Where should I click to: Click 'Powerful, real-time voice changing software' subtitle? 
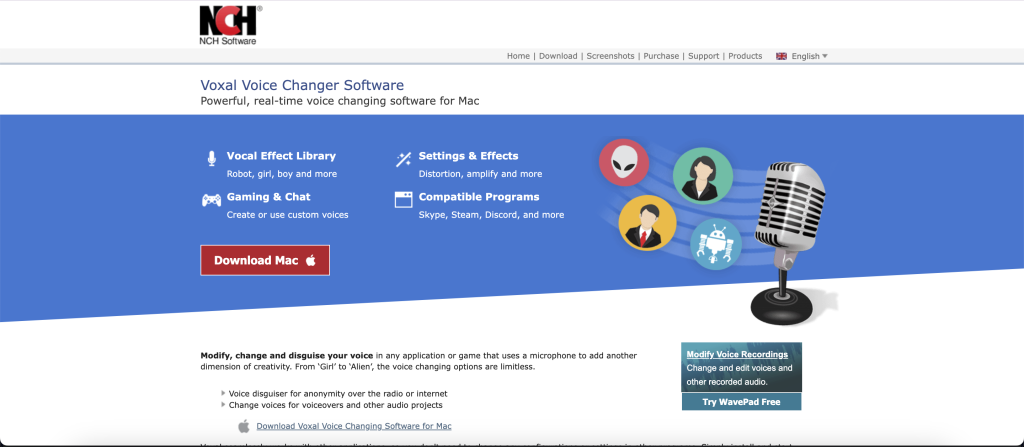coord(340,101)
